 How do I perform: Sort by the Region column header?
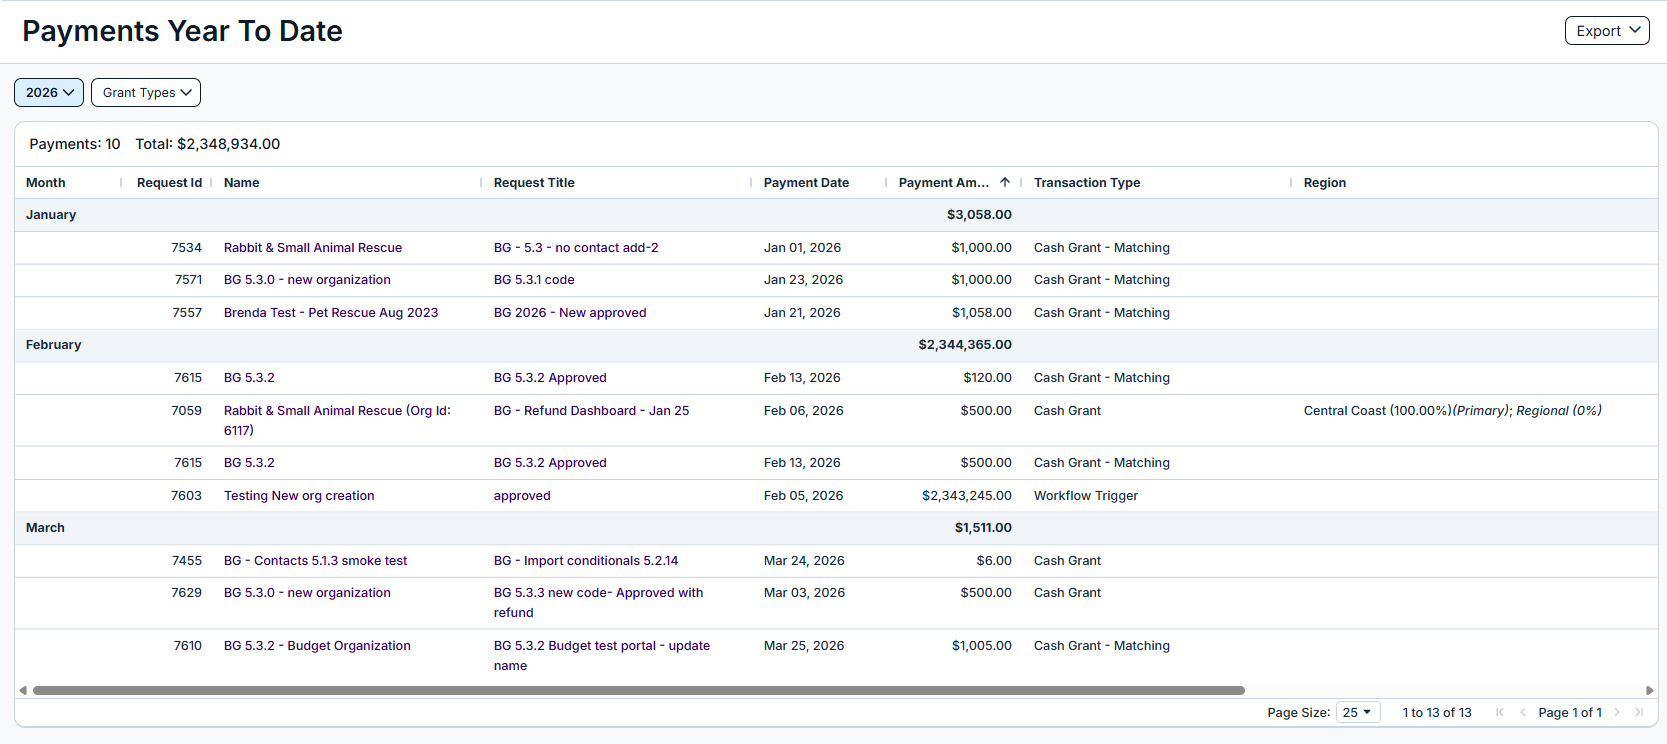click(1325, 182)
